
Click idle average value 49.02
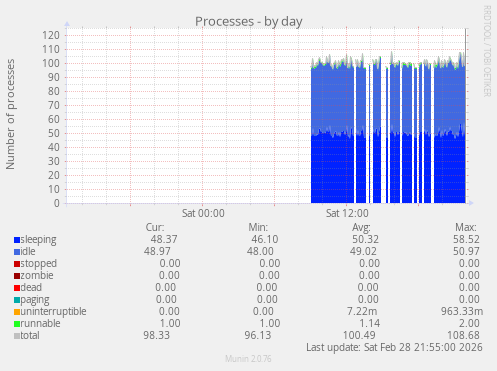click(x=363, y=251)
